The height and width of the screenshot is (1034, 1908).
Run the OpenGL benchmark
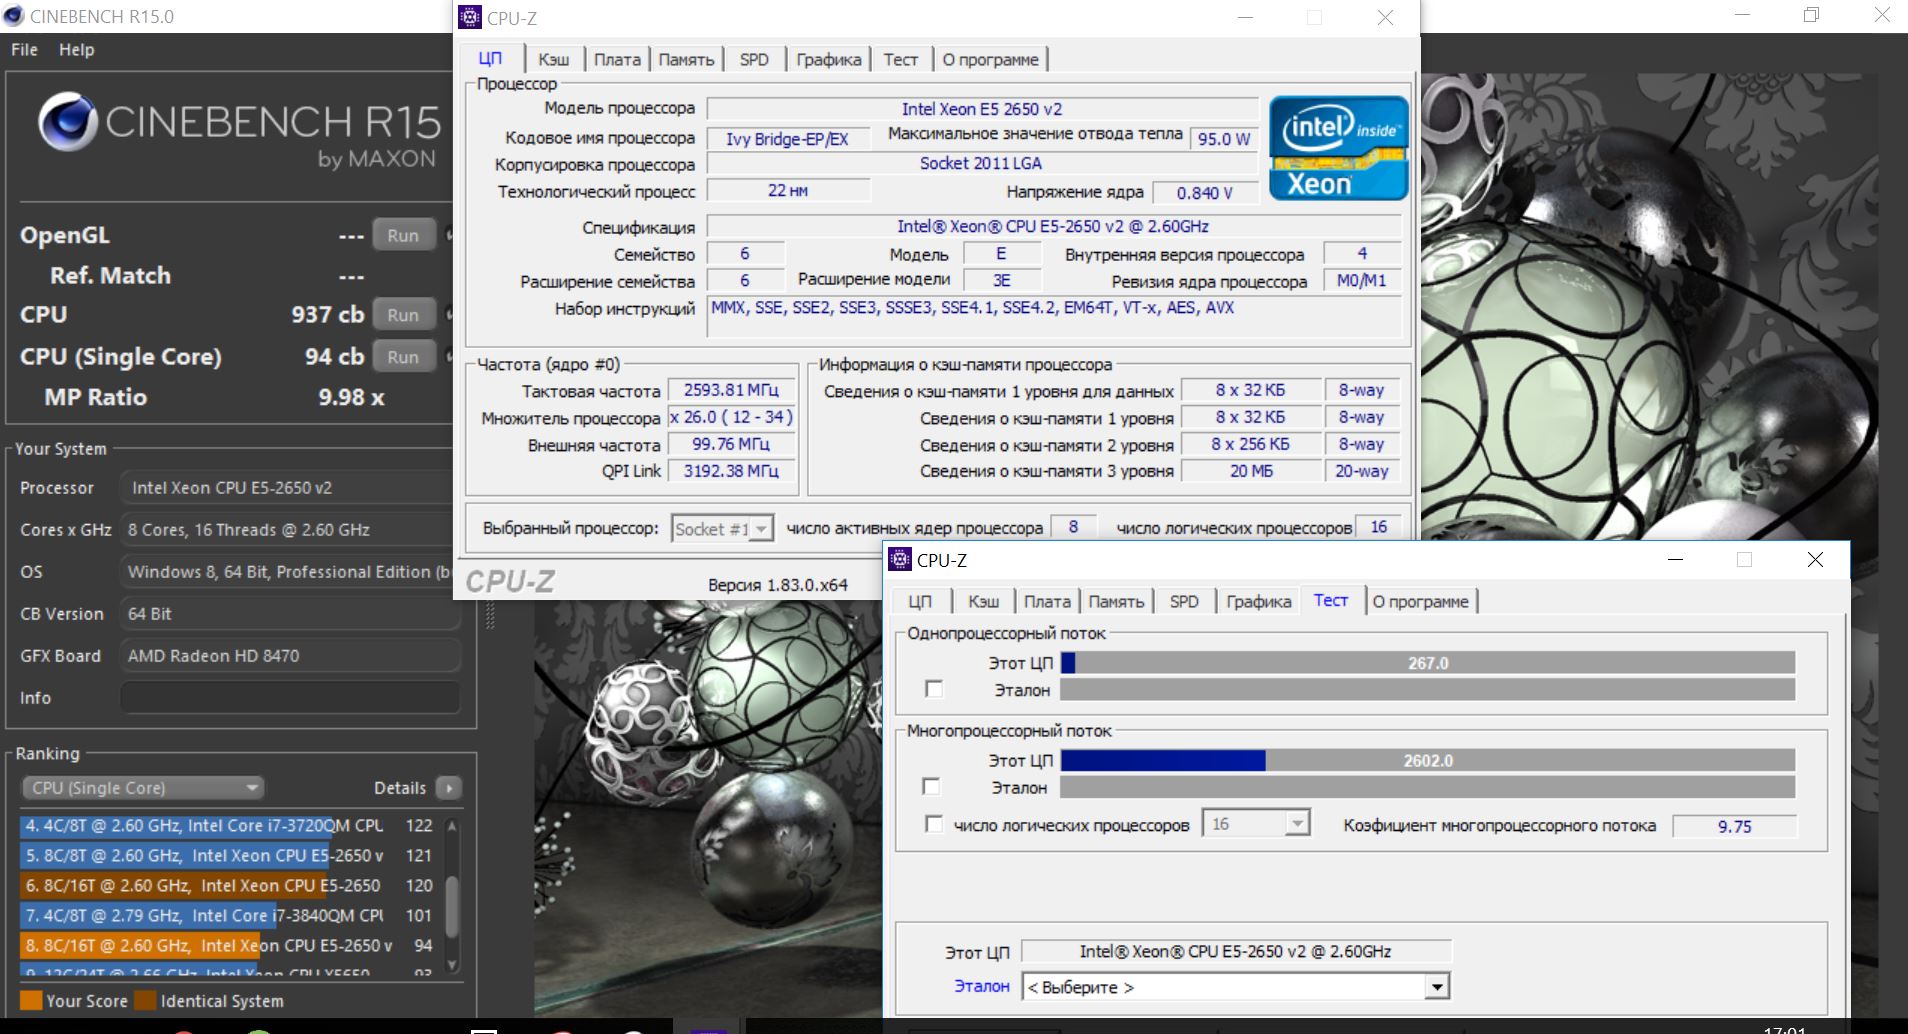coord(403,235)
